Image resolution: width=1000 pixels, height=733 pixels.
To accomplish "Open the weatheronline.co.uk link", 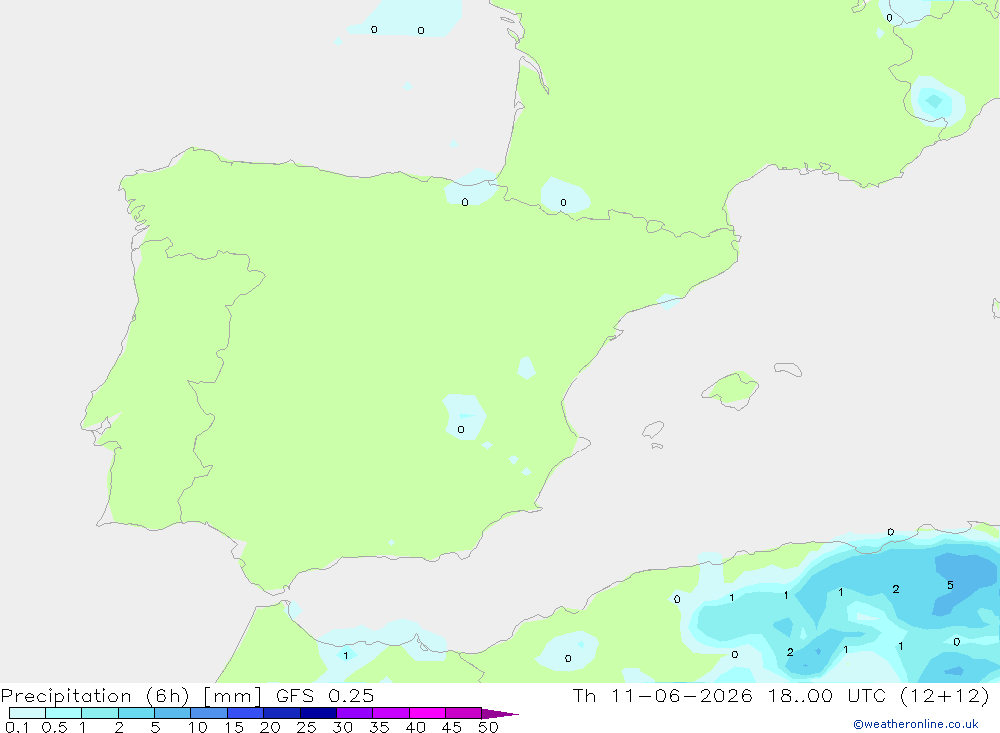I will click(x=916, y=724).
